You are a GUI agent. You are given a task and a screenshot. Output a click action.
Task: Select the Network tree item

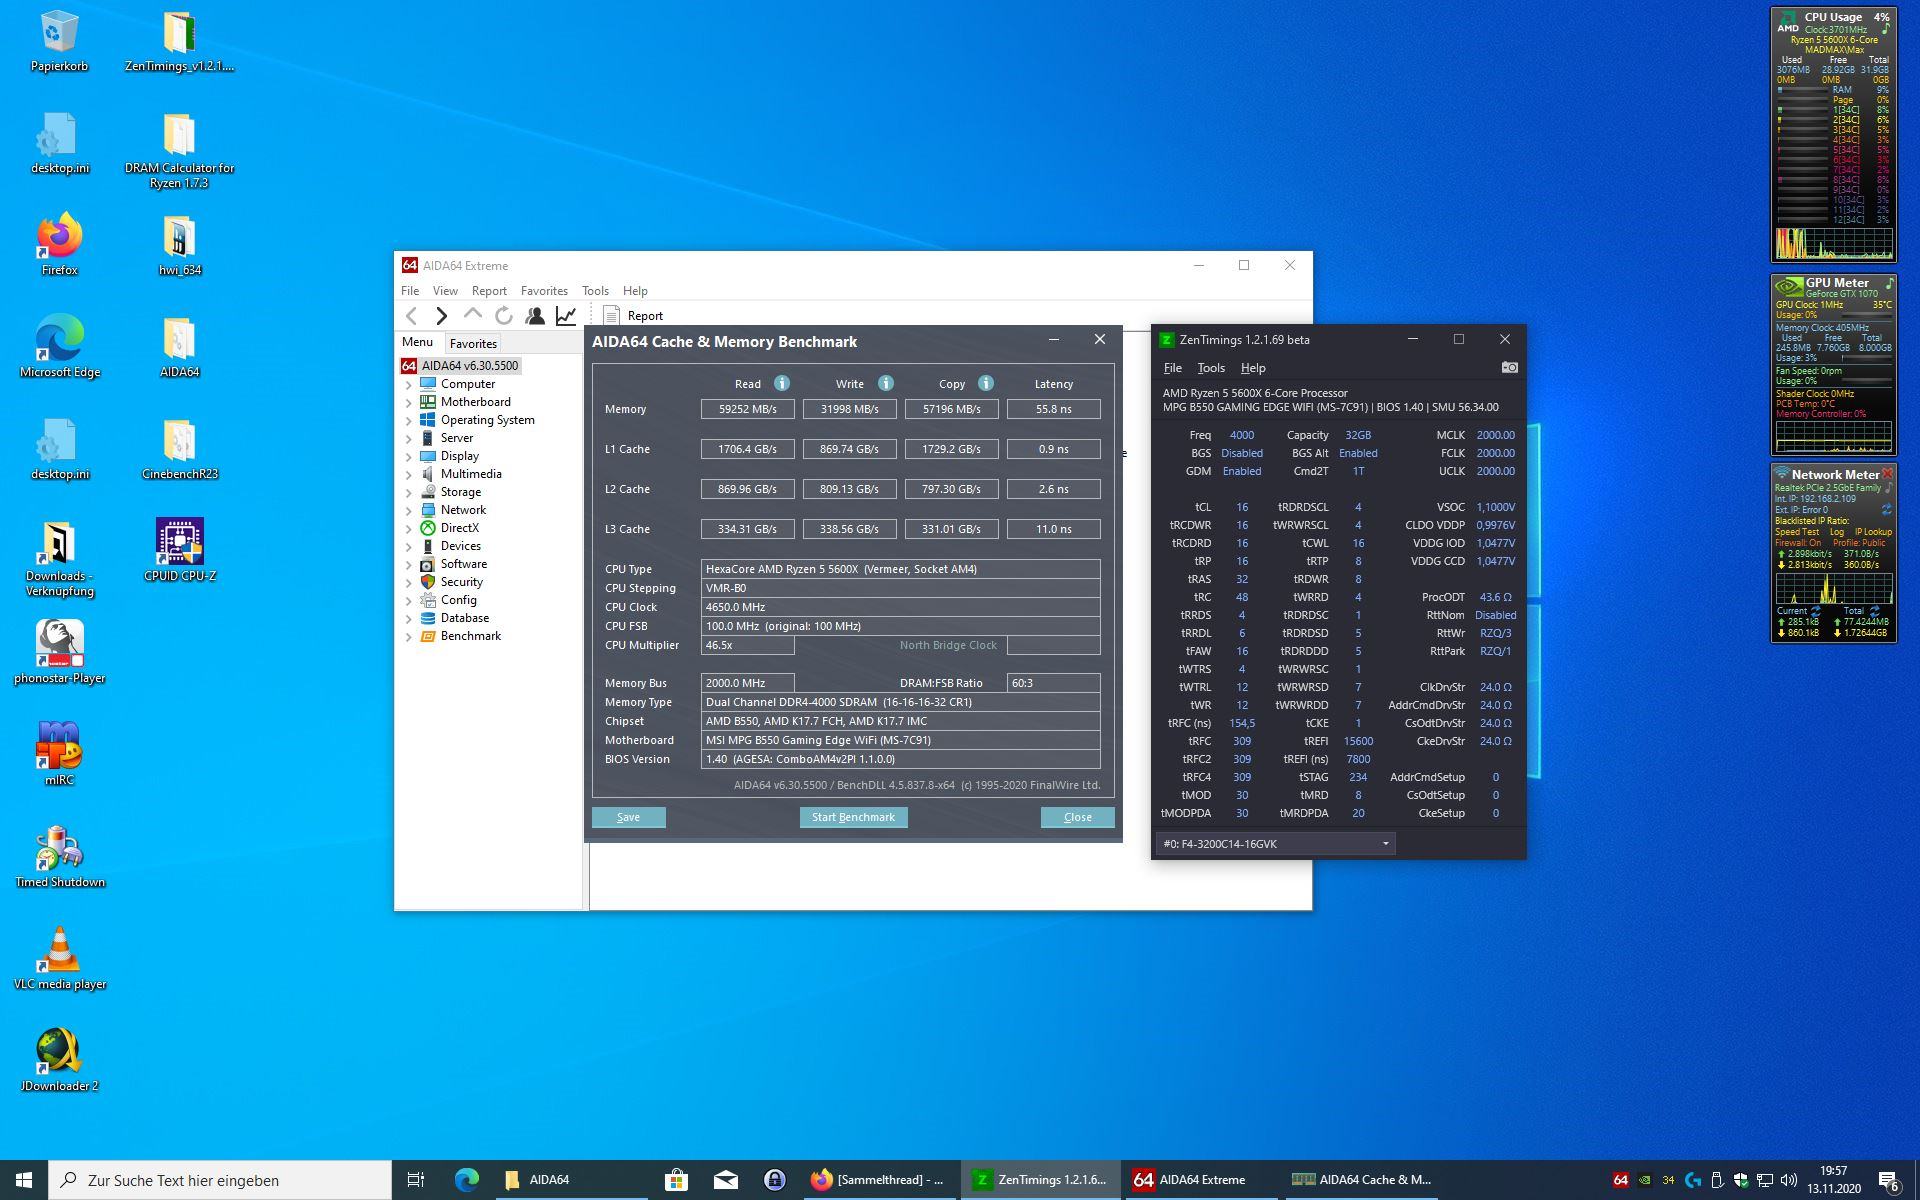[463, 510]
